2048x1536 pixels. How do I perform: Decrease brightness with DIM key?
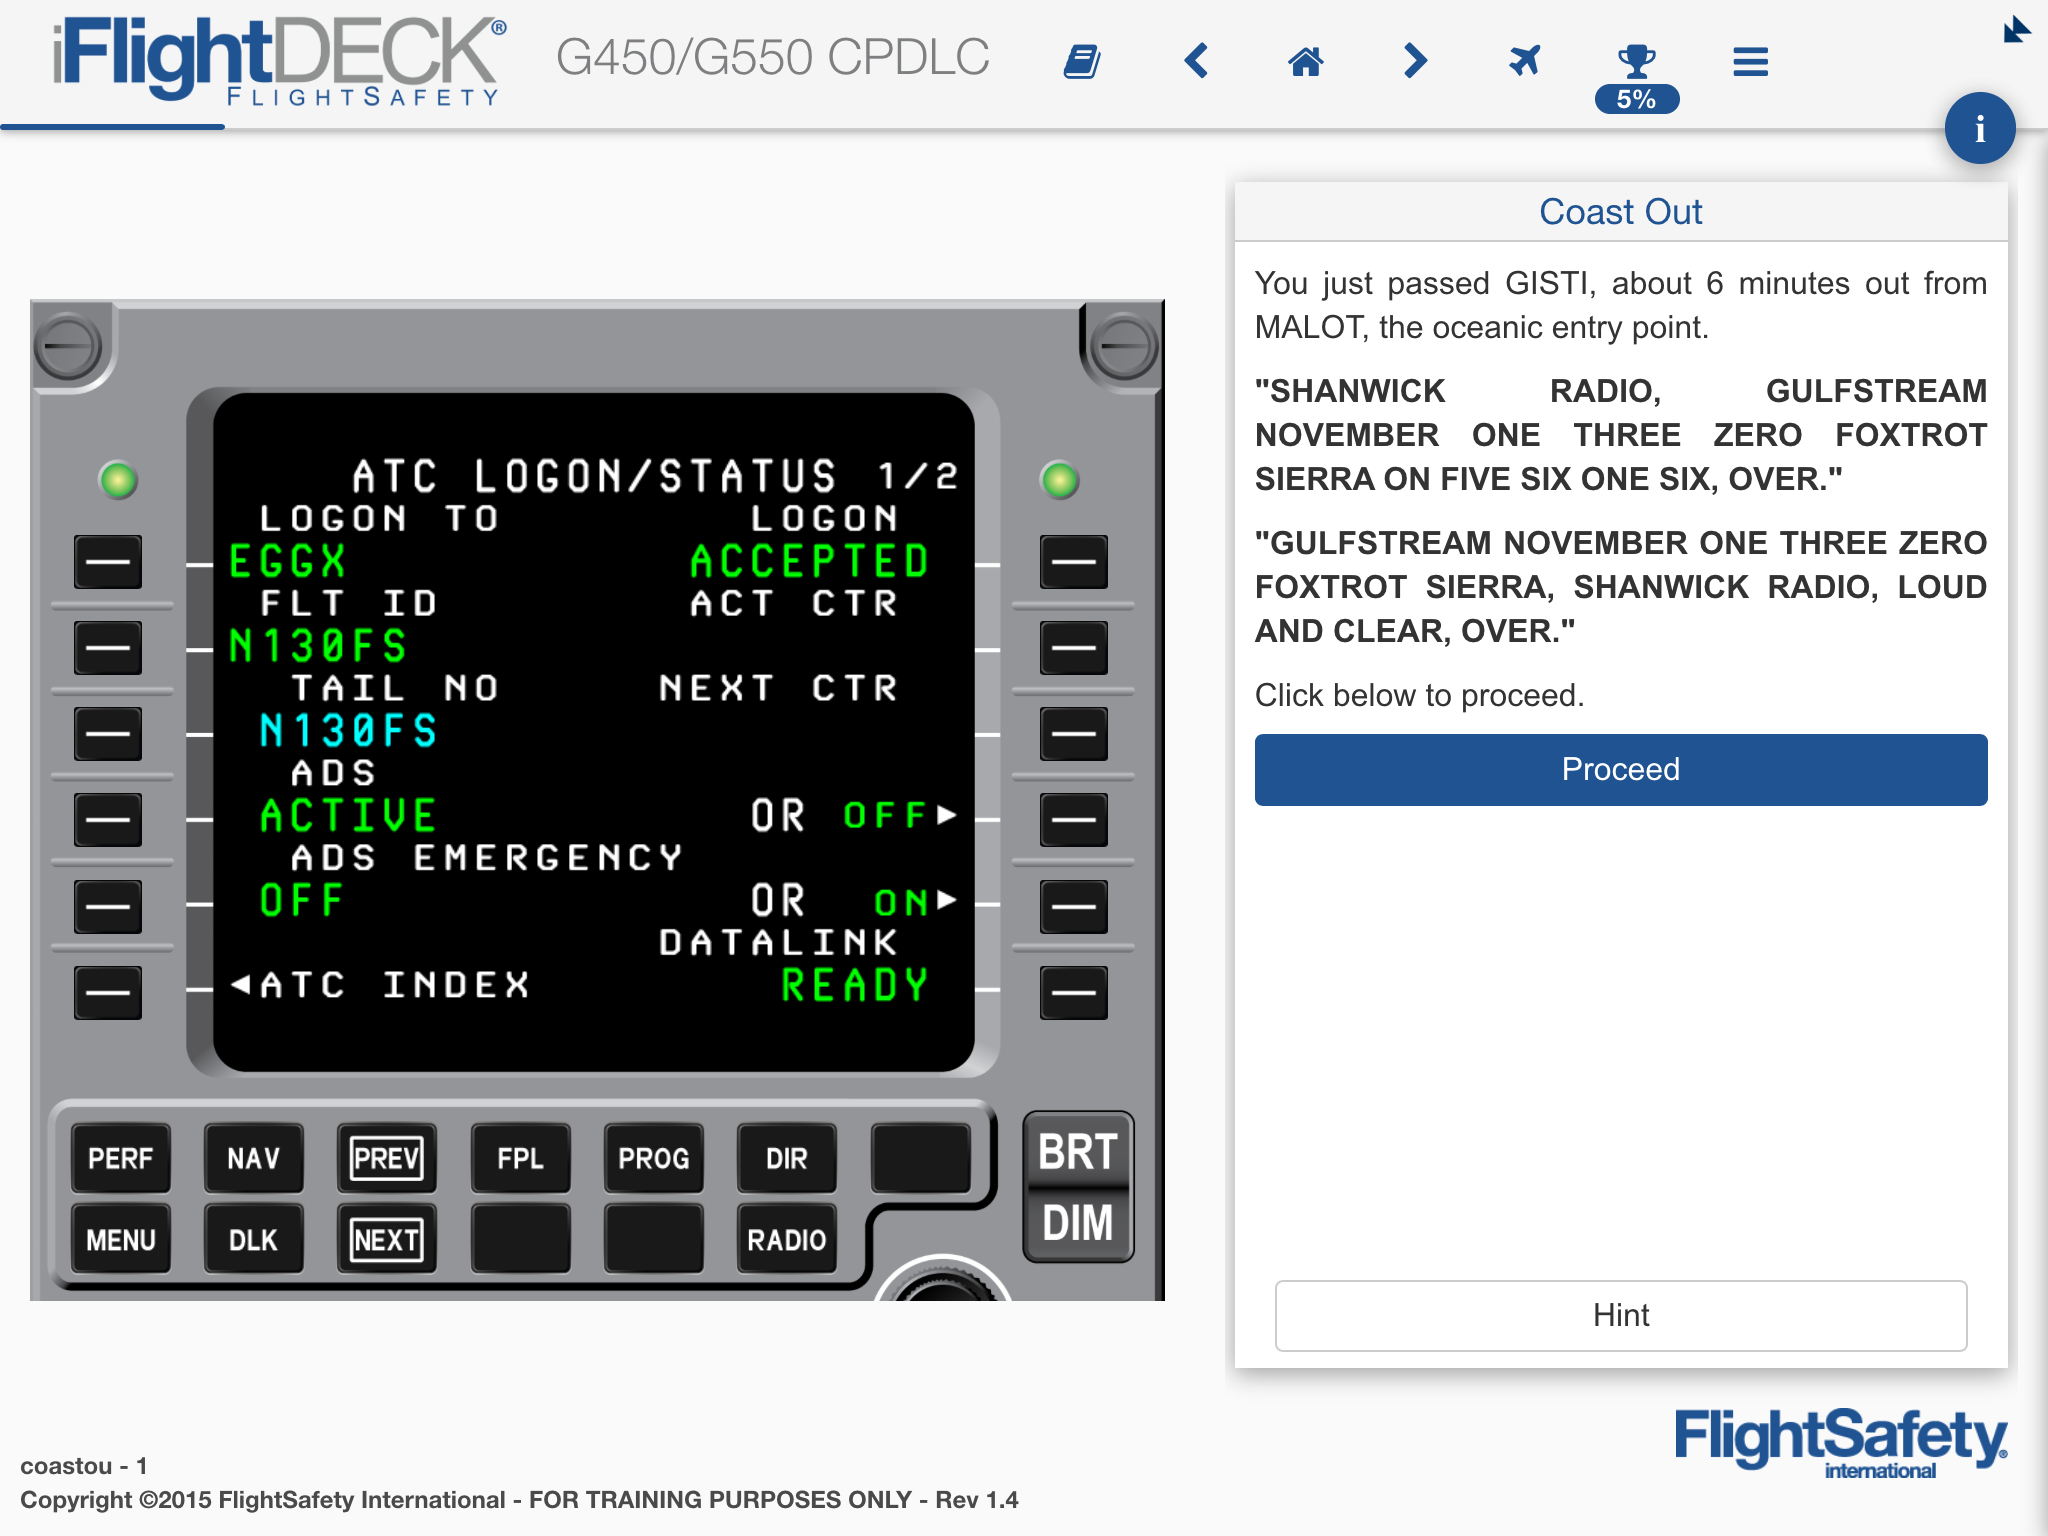(x=1077, y=1223)
